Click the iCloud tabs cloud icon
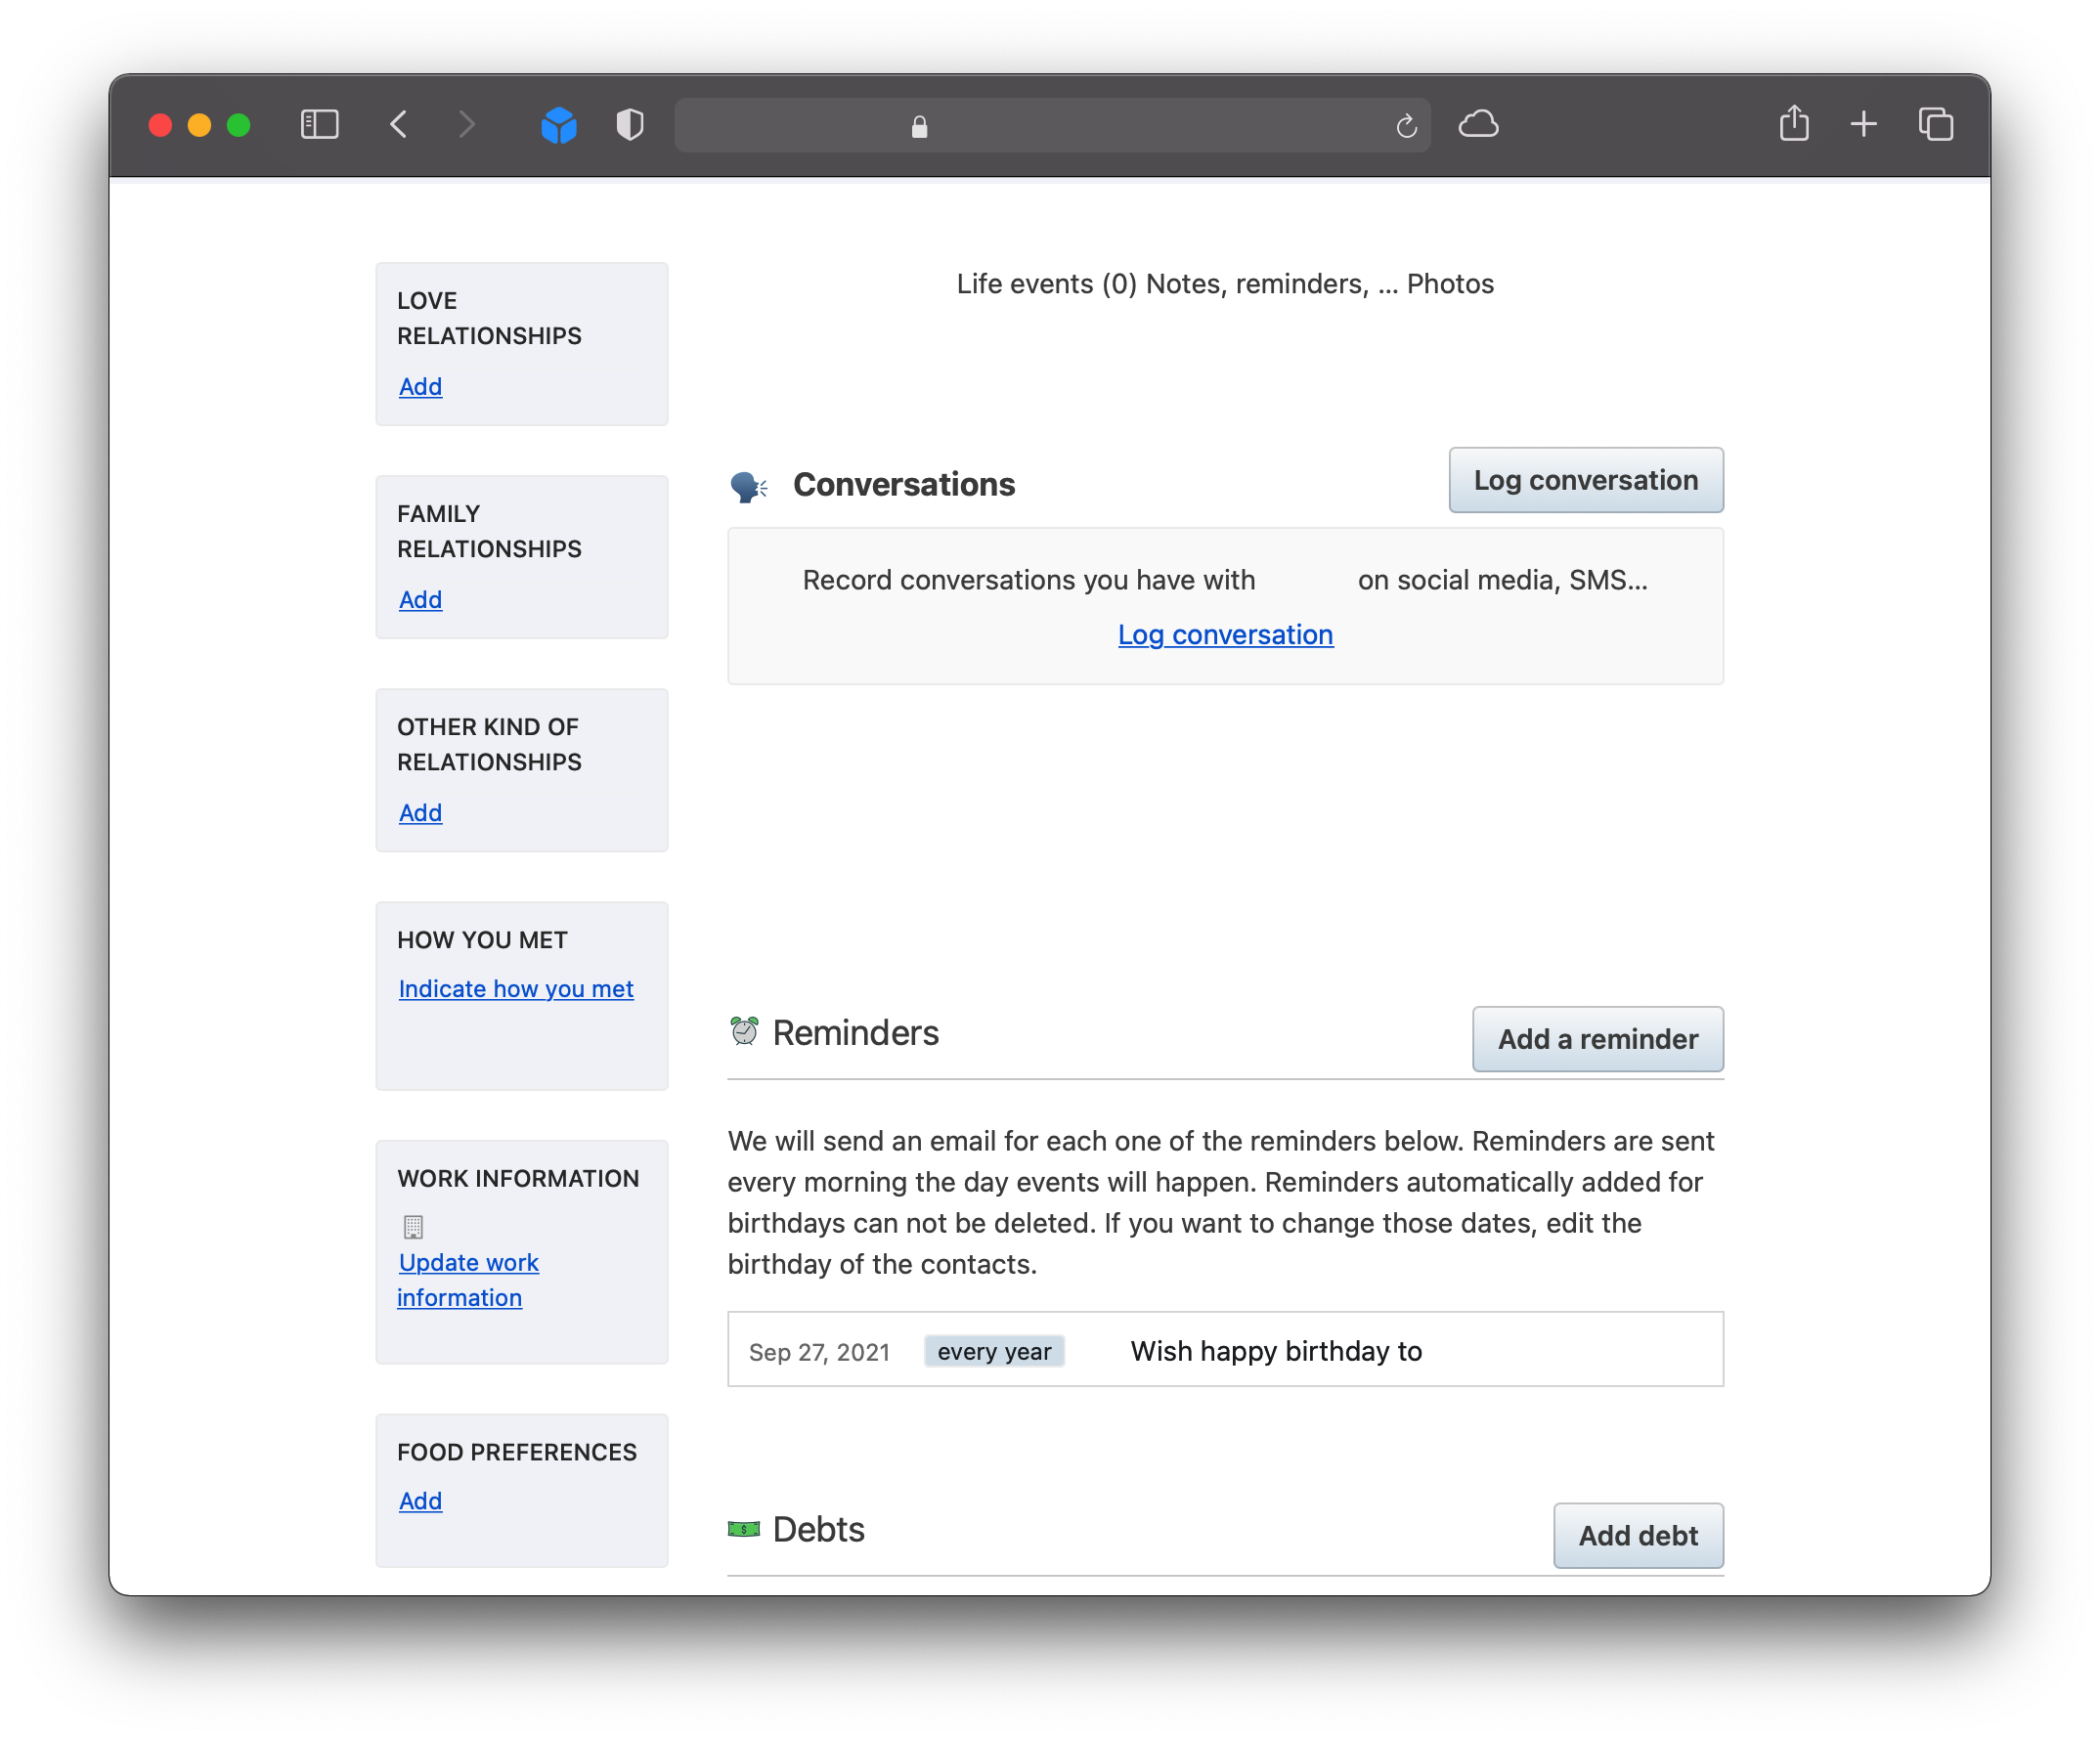 tap(1479, 124)
